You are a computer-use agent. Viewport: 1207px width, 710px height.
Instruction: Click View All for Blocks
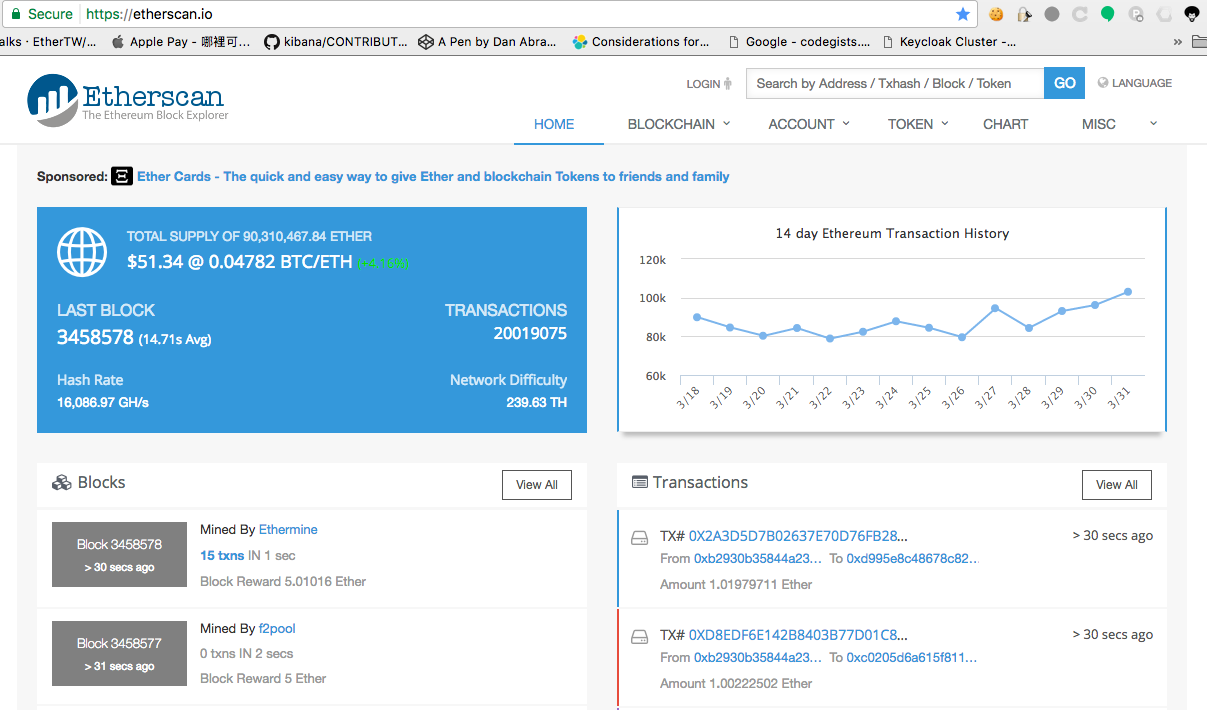537,485
